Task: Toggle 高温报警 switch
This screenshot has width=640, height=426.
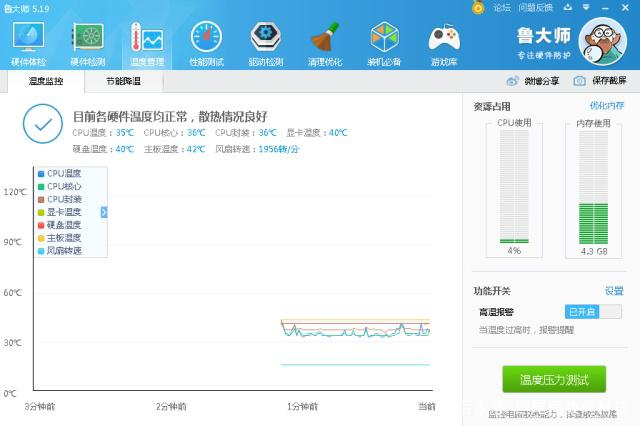Action: [x=593, y=312]
